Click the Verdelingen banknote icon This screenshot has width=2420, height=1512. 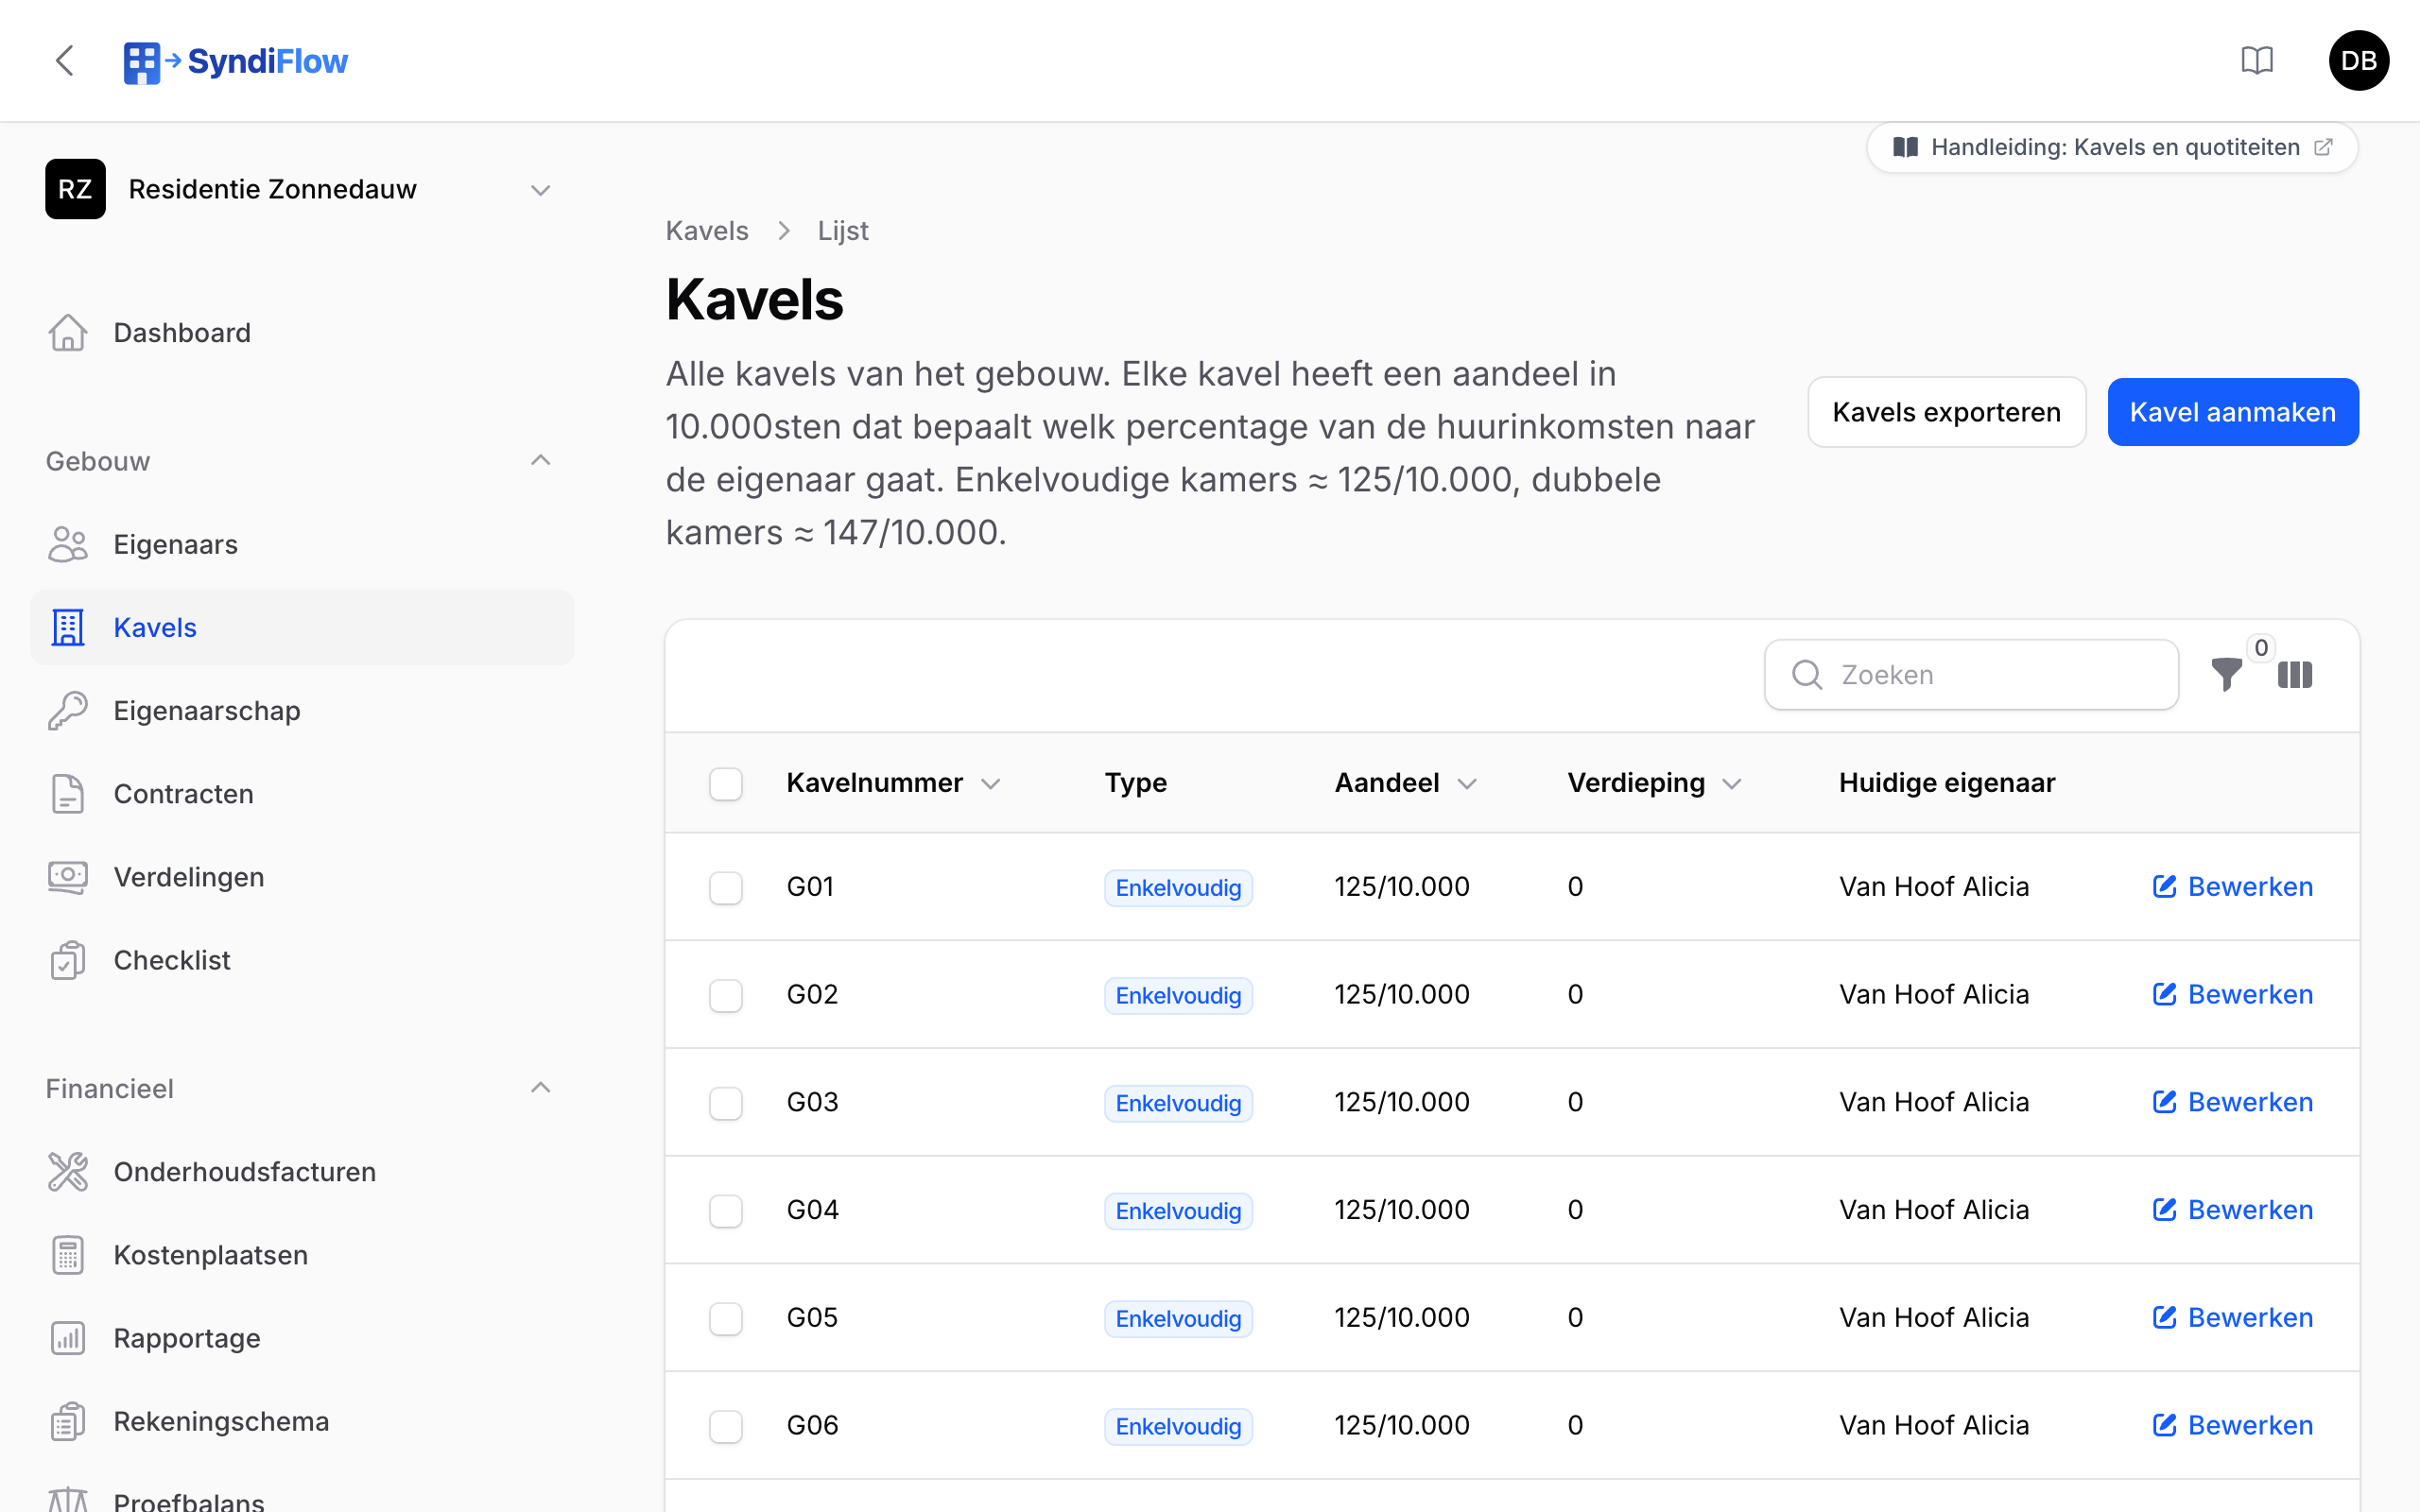67,877
